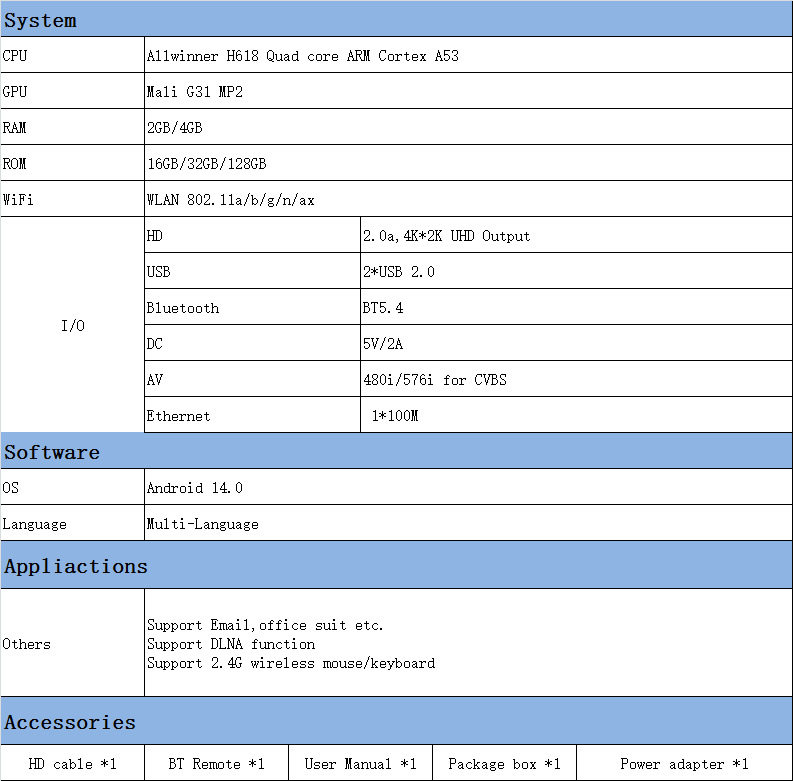Click the '2GB/4GB' value cell
The image size is (793, 781).
pos(468,127)
